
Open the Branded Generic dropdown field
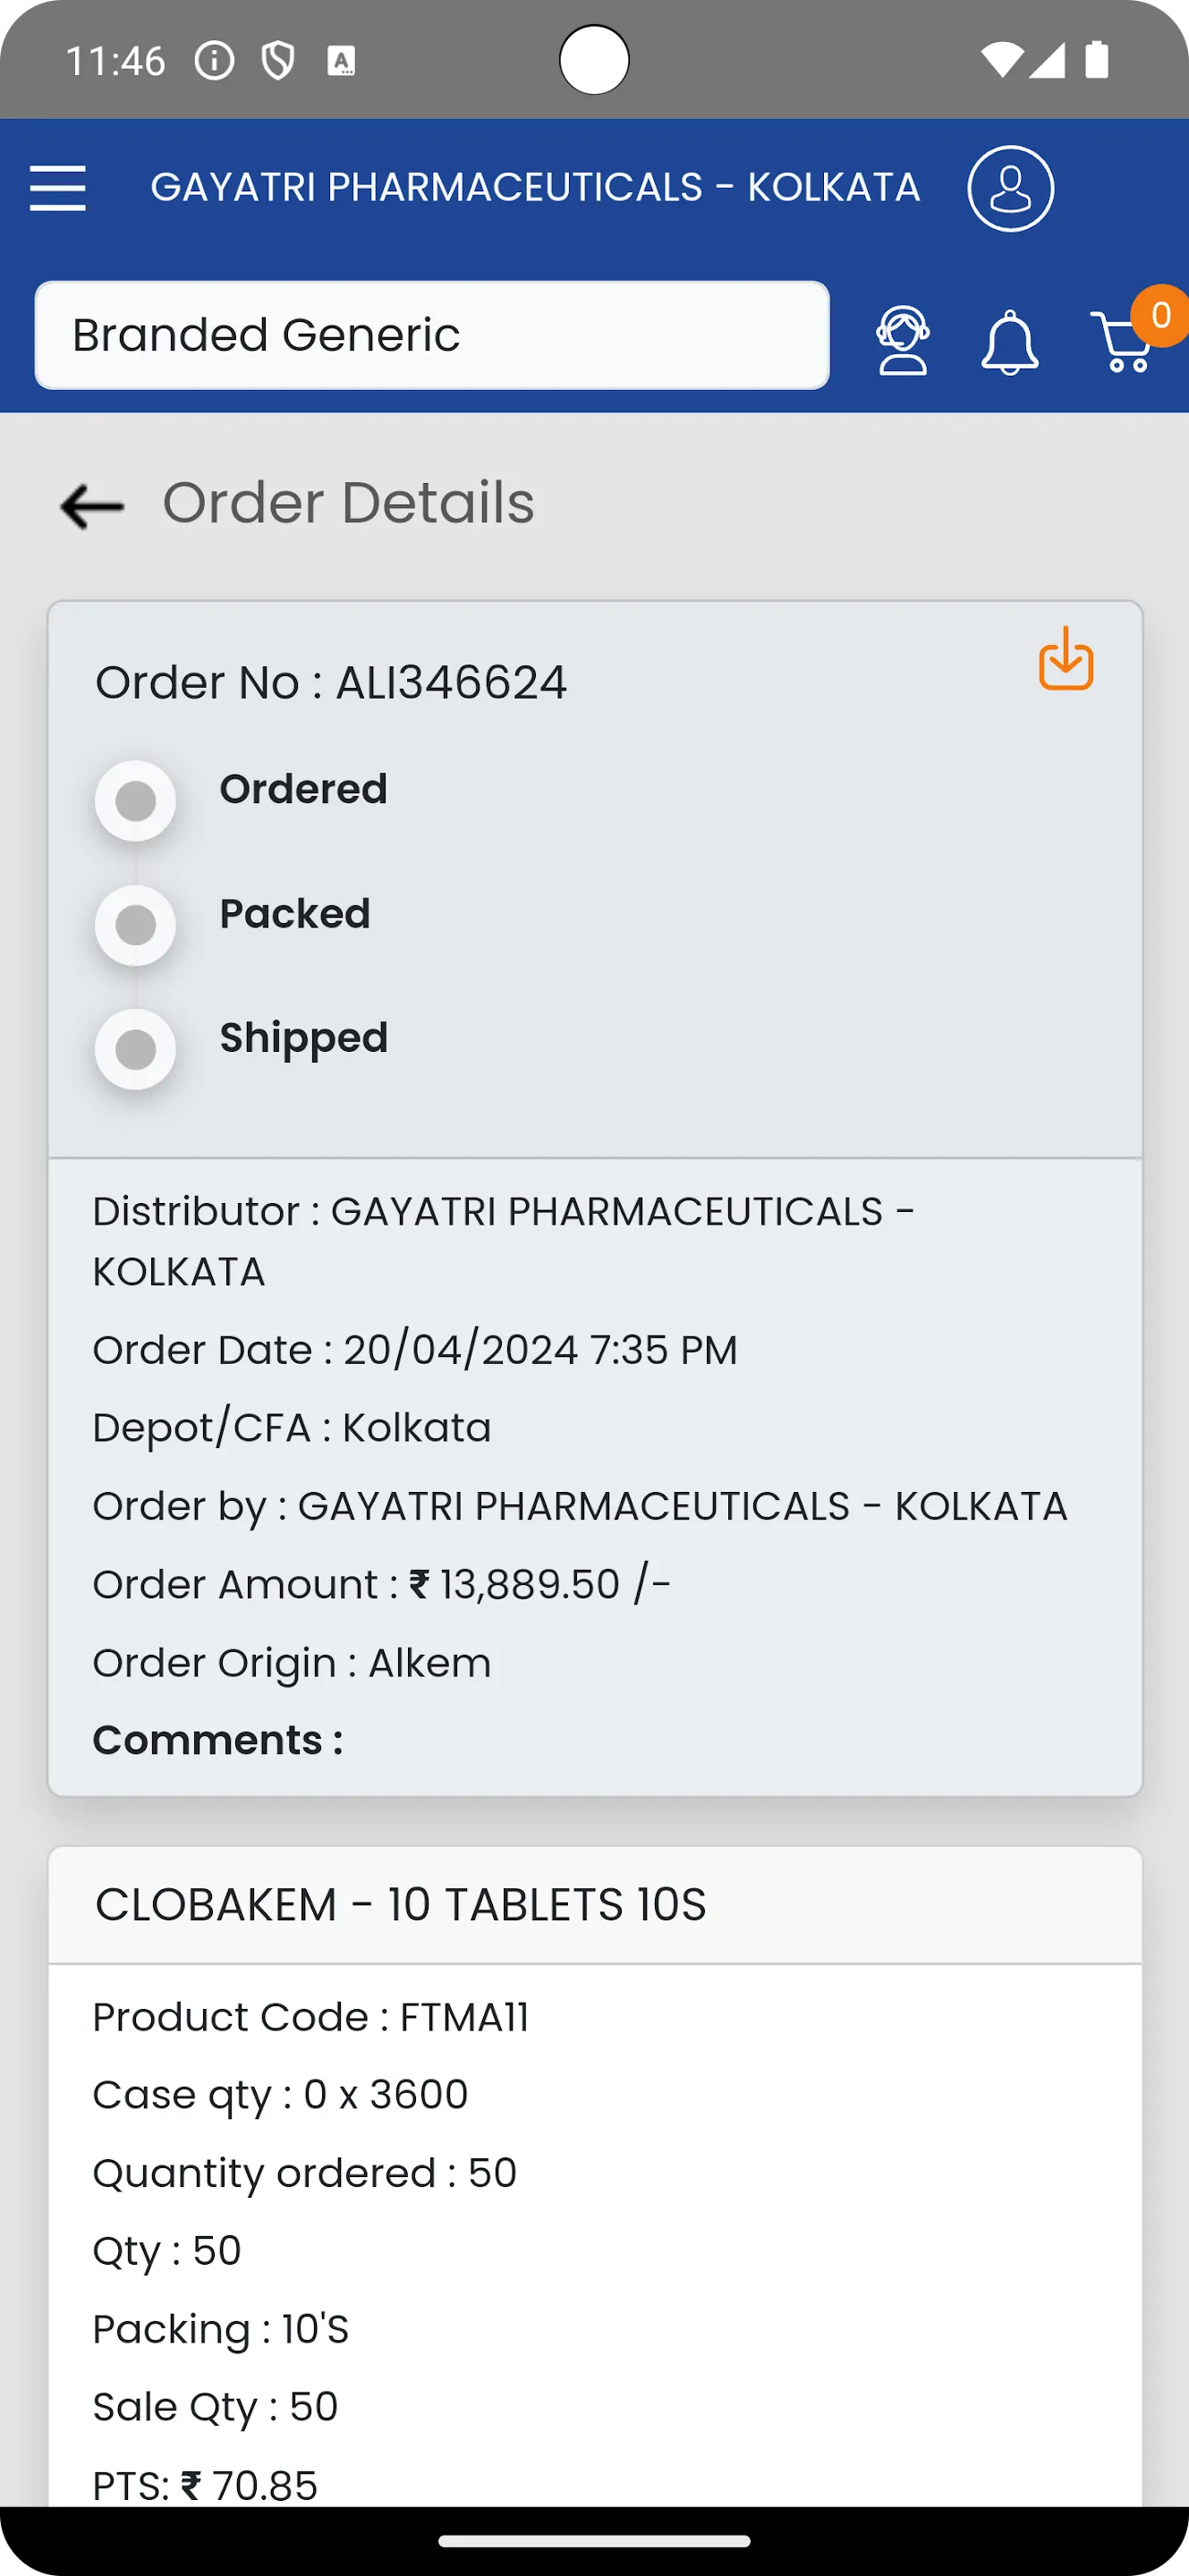pos(432,335)
